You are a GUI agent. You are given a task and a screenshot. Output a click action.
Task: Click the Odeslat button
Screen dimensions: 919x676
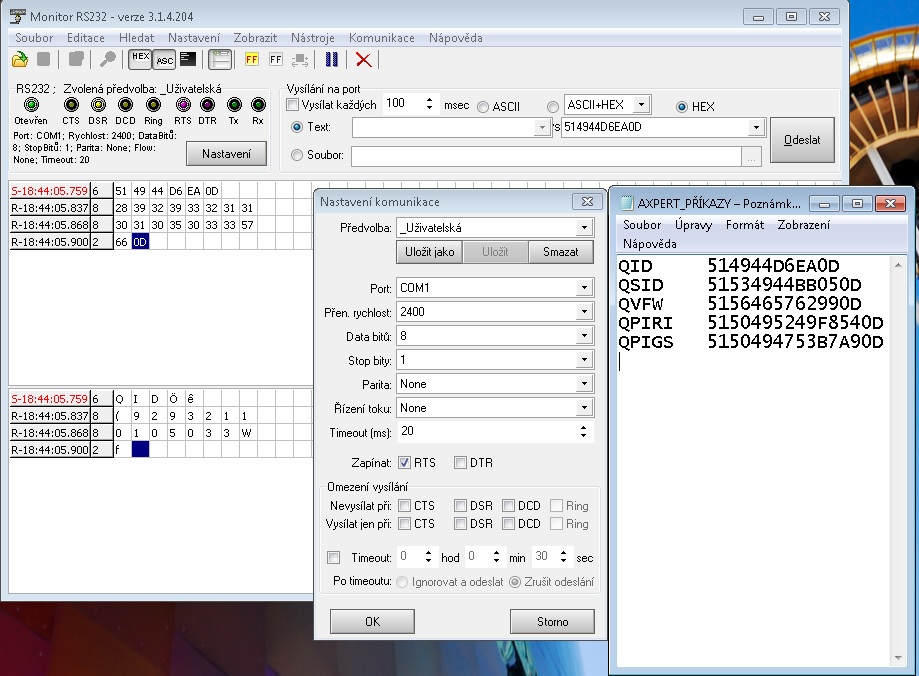802,141
